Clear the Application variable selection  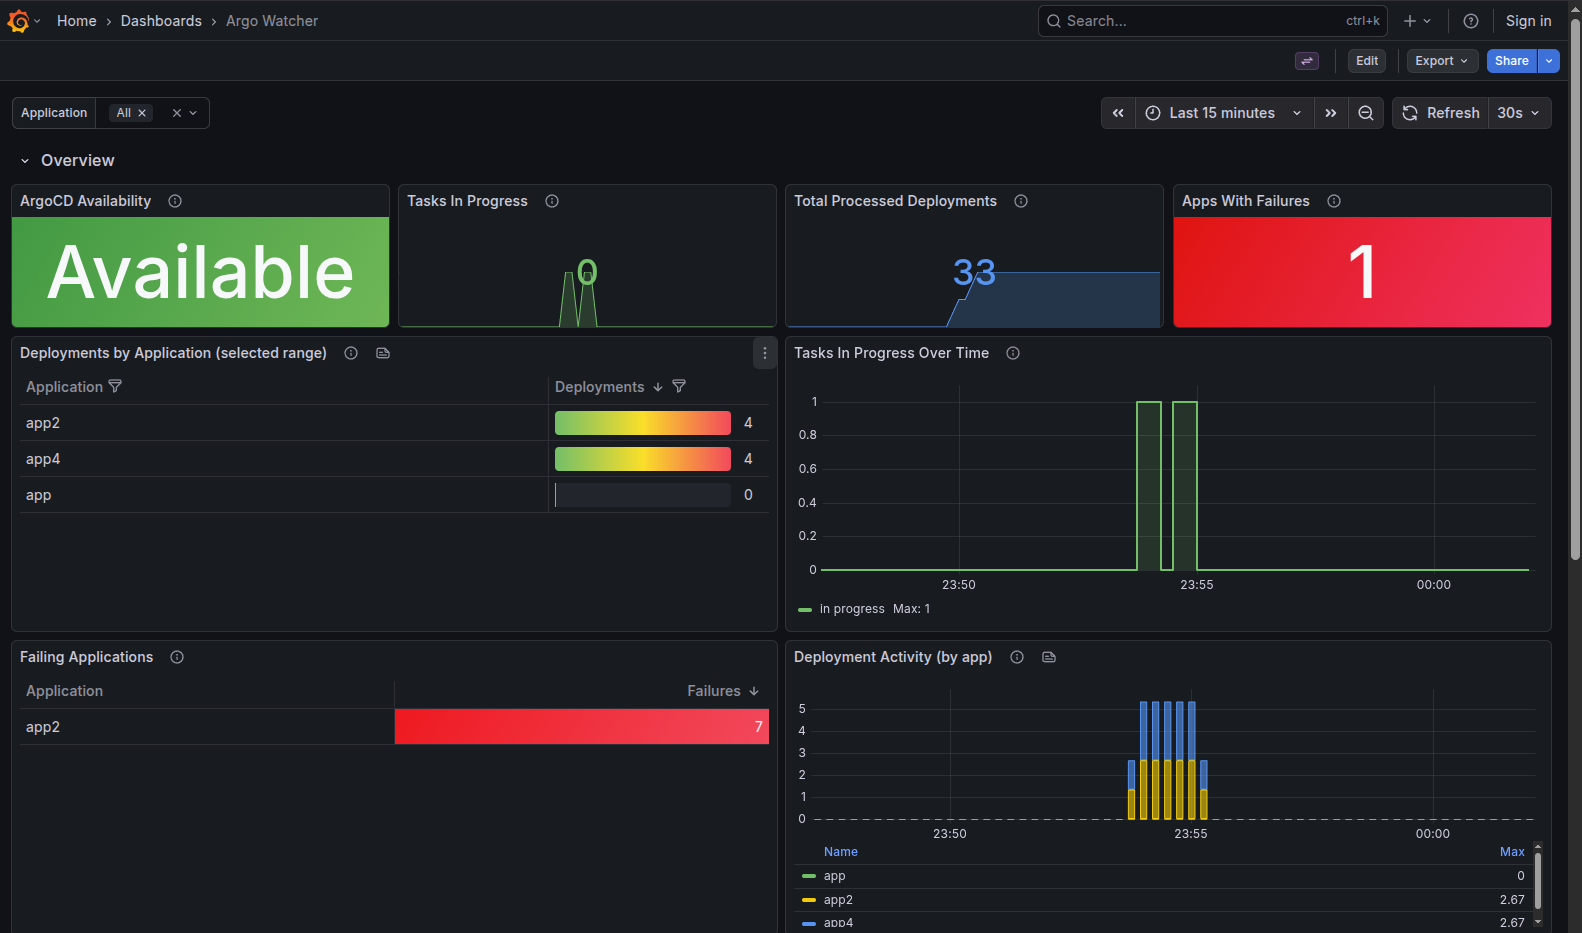pos(177,113)
